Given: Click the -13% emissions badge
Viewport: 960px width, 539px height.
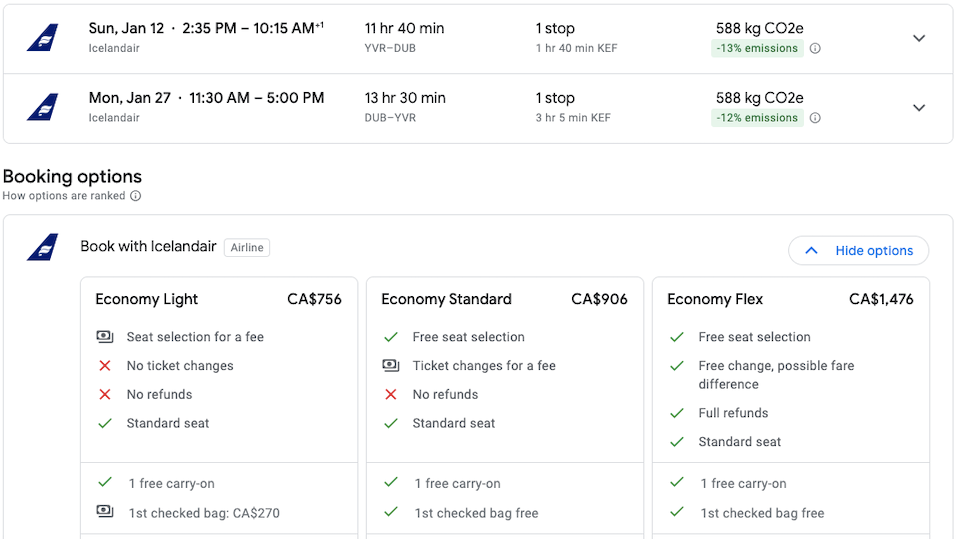Looking at the screenshot, I should click(x=757, y=48).
